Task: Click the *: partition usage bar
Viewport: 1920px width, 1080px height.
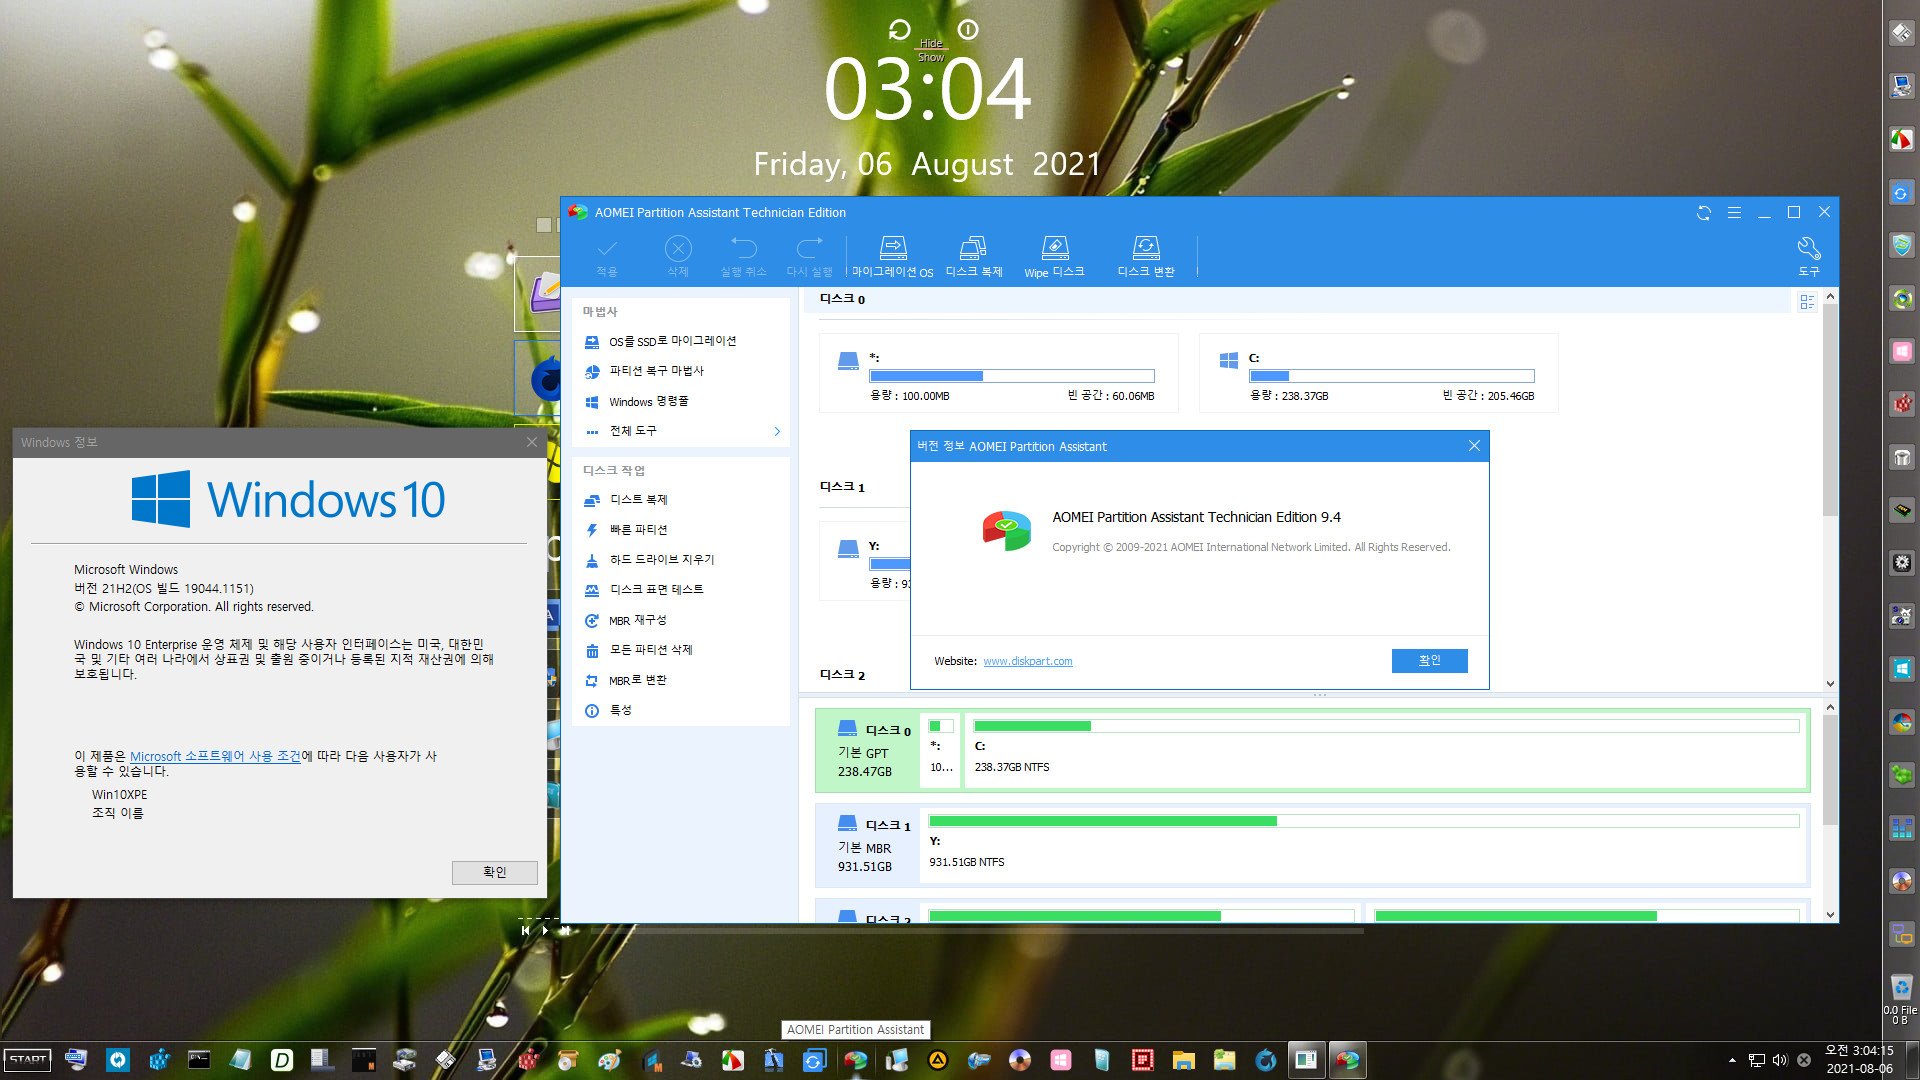Action: (x=1011, y=376)
